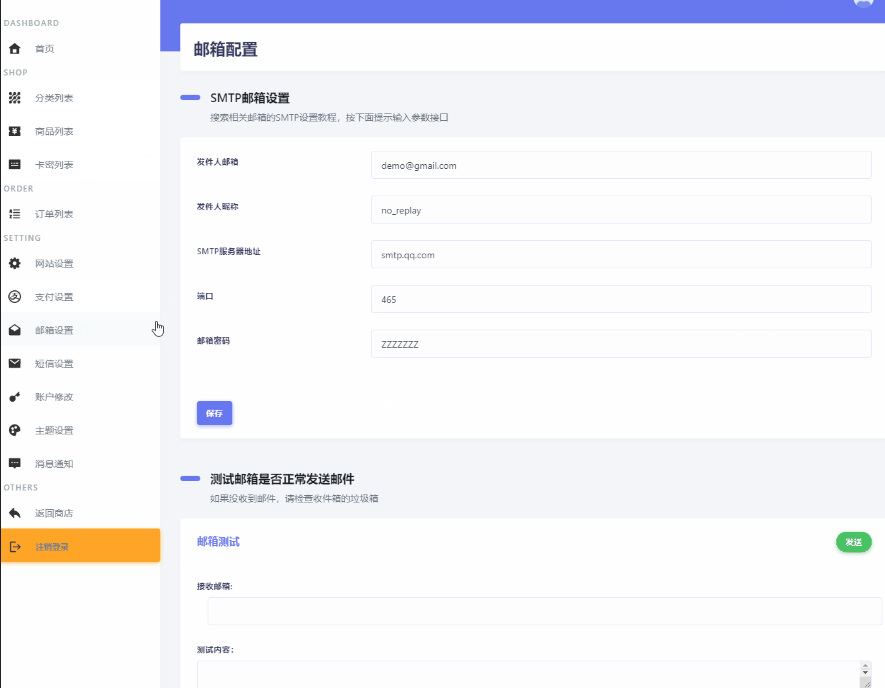Click the home icon beside 首页
The image size is (885, 688).
15,49
